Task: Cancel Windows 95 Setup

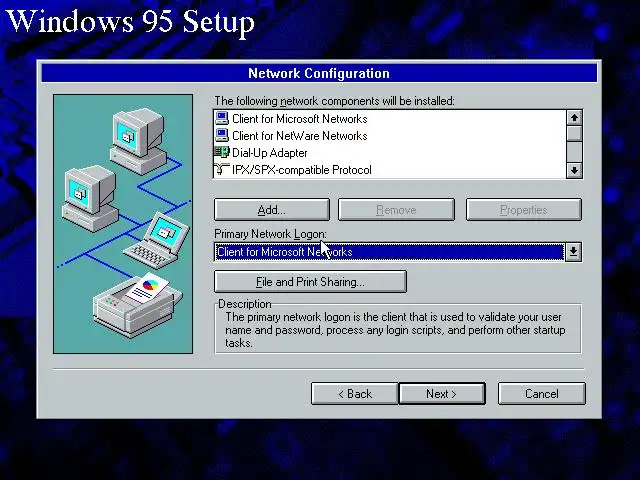Action: pyautogui.click(x=542, y=393)
